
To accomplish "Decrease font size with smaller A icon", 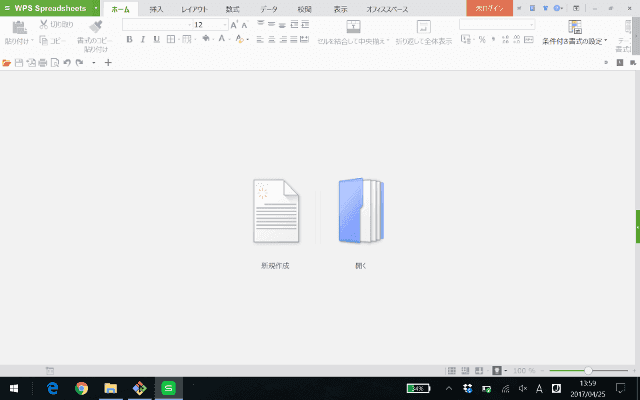I will [x=244, y=25].
